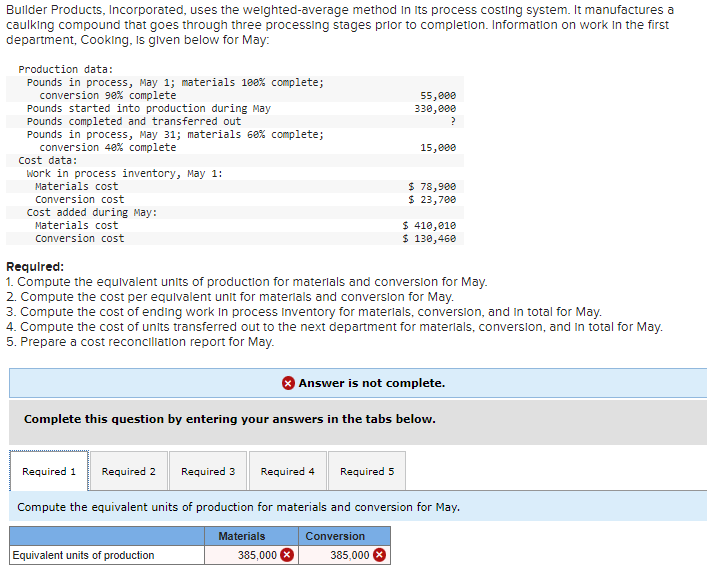Click the 'Equivalent units of production' row label

83,555
